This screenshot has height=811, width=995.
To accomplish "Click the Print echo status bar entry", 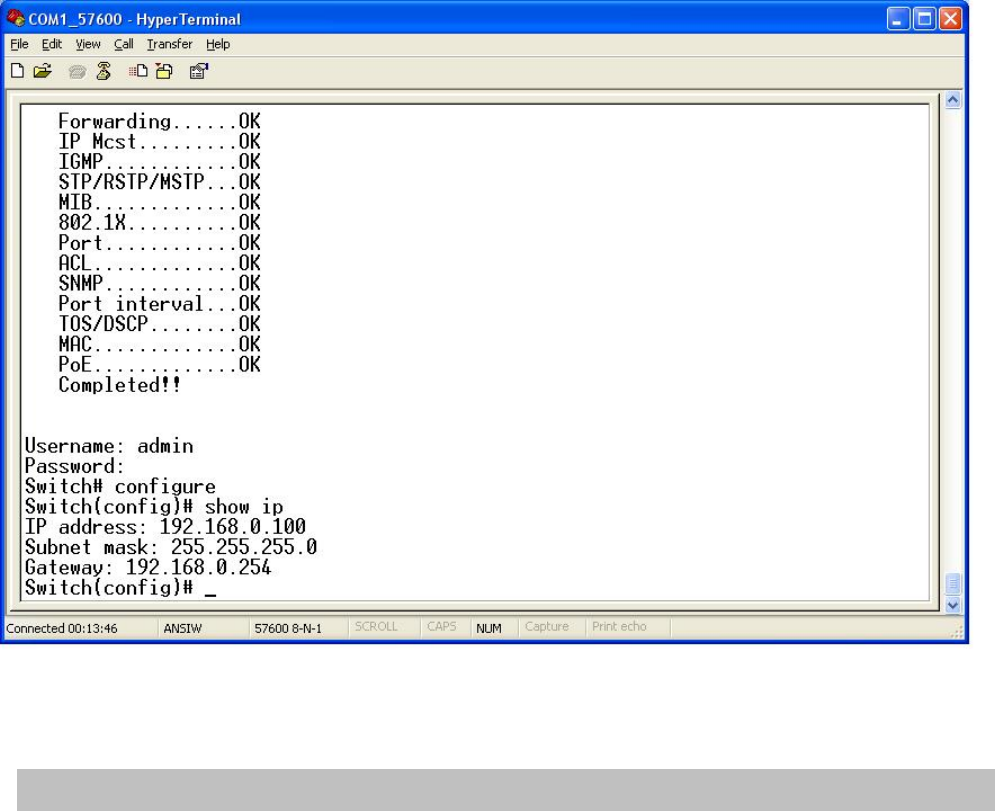I will (x=619, y=626).
